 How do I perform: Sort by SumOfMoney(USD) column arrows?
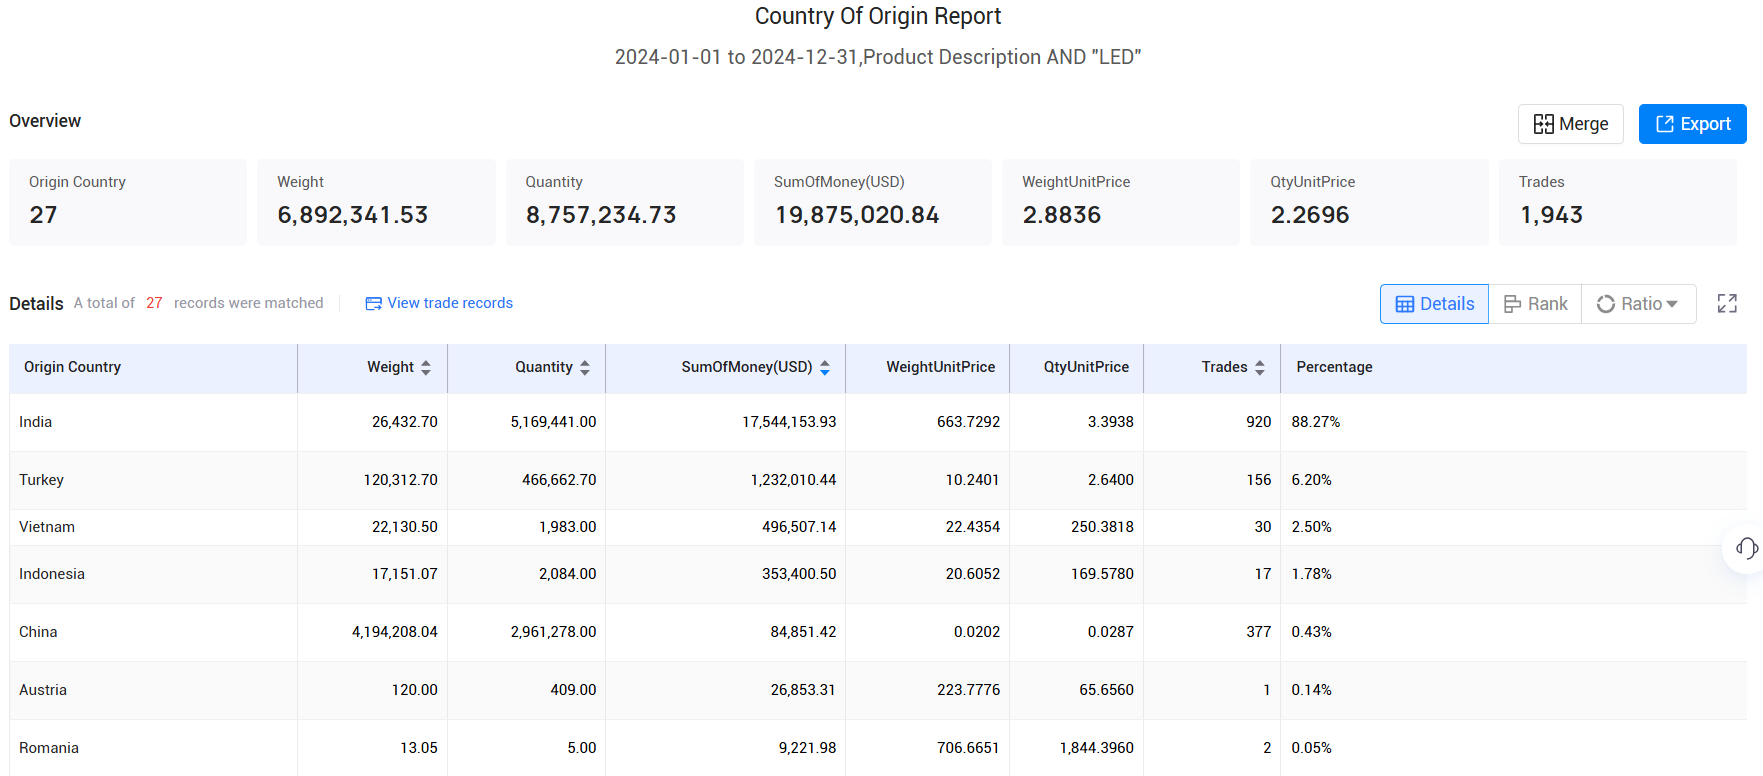pyautogui.click(x=825, y=368)
